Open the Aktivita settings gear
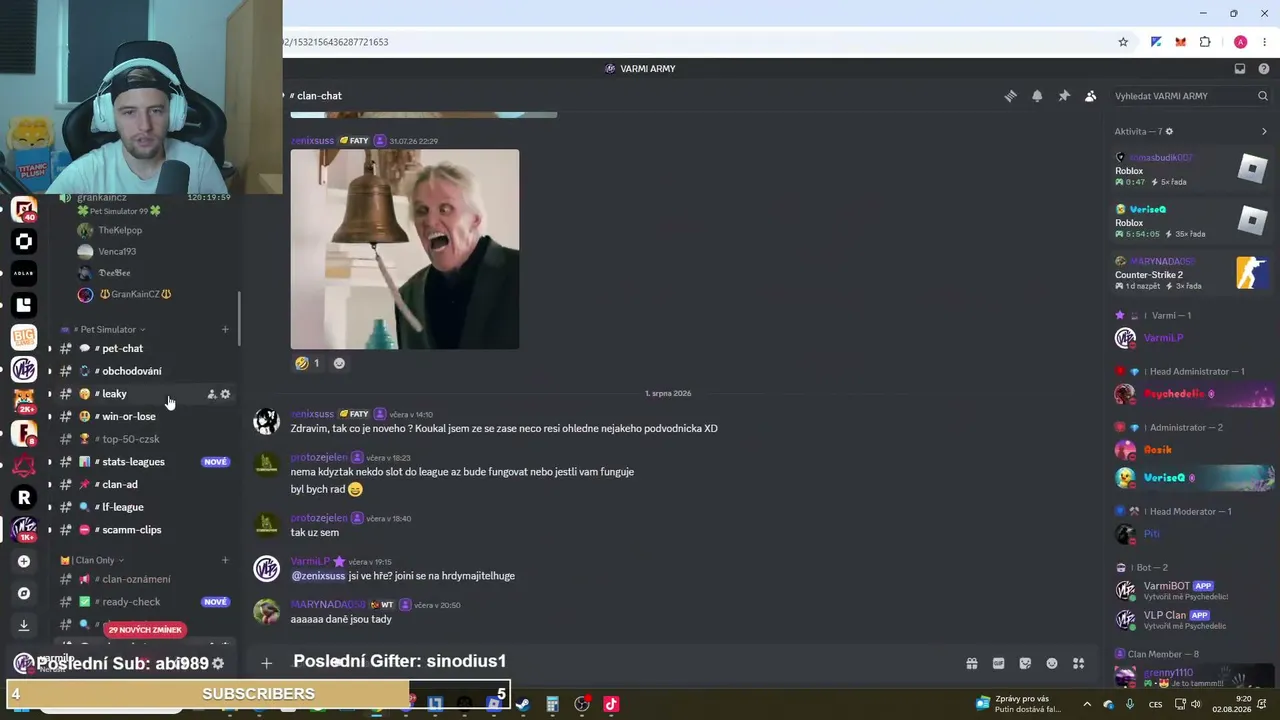The width and height of the screenshot is (1280, 720). [x=1169, y=131]
